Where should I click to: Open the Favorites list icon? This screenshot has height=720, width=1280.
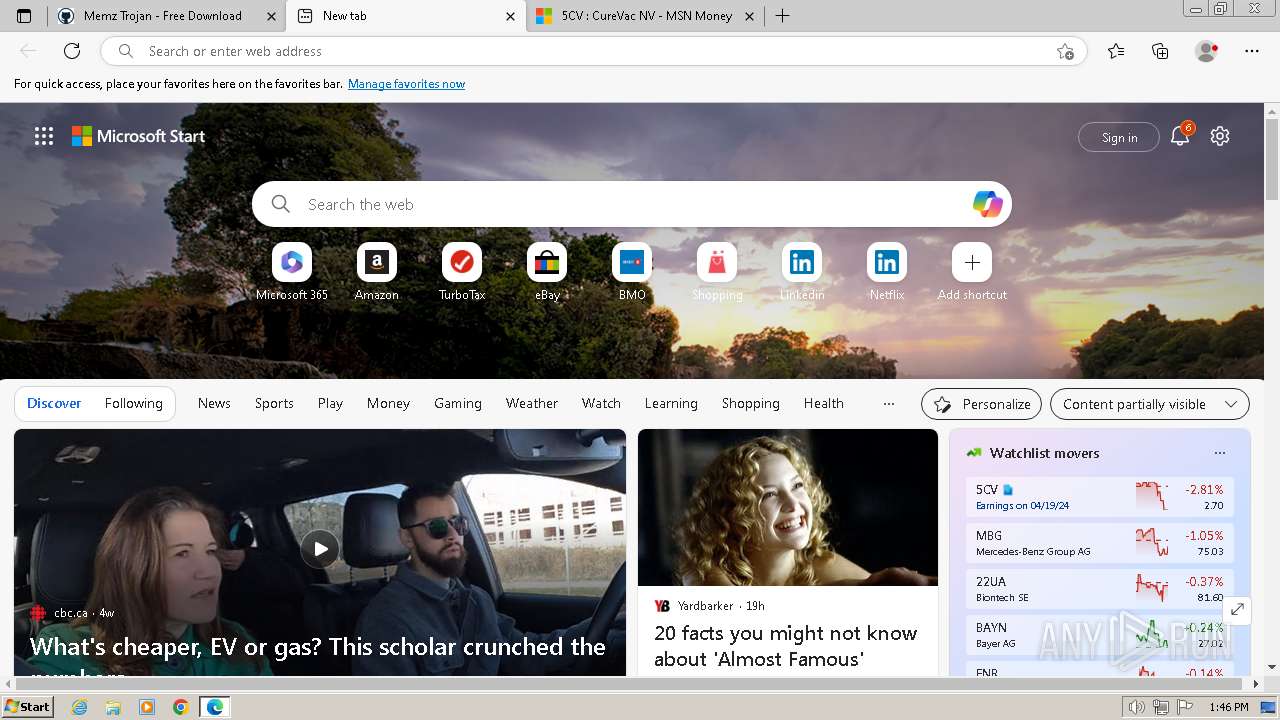pyautogui.click(x=1116, y=51)
